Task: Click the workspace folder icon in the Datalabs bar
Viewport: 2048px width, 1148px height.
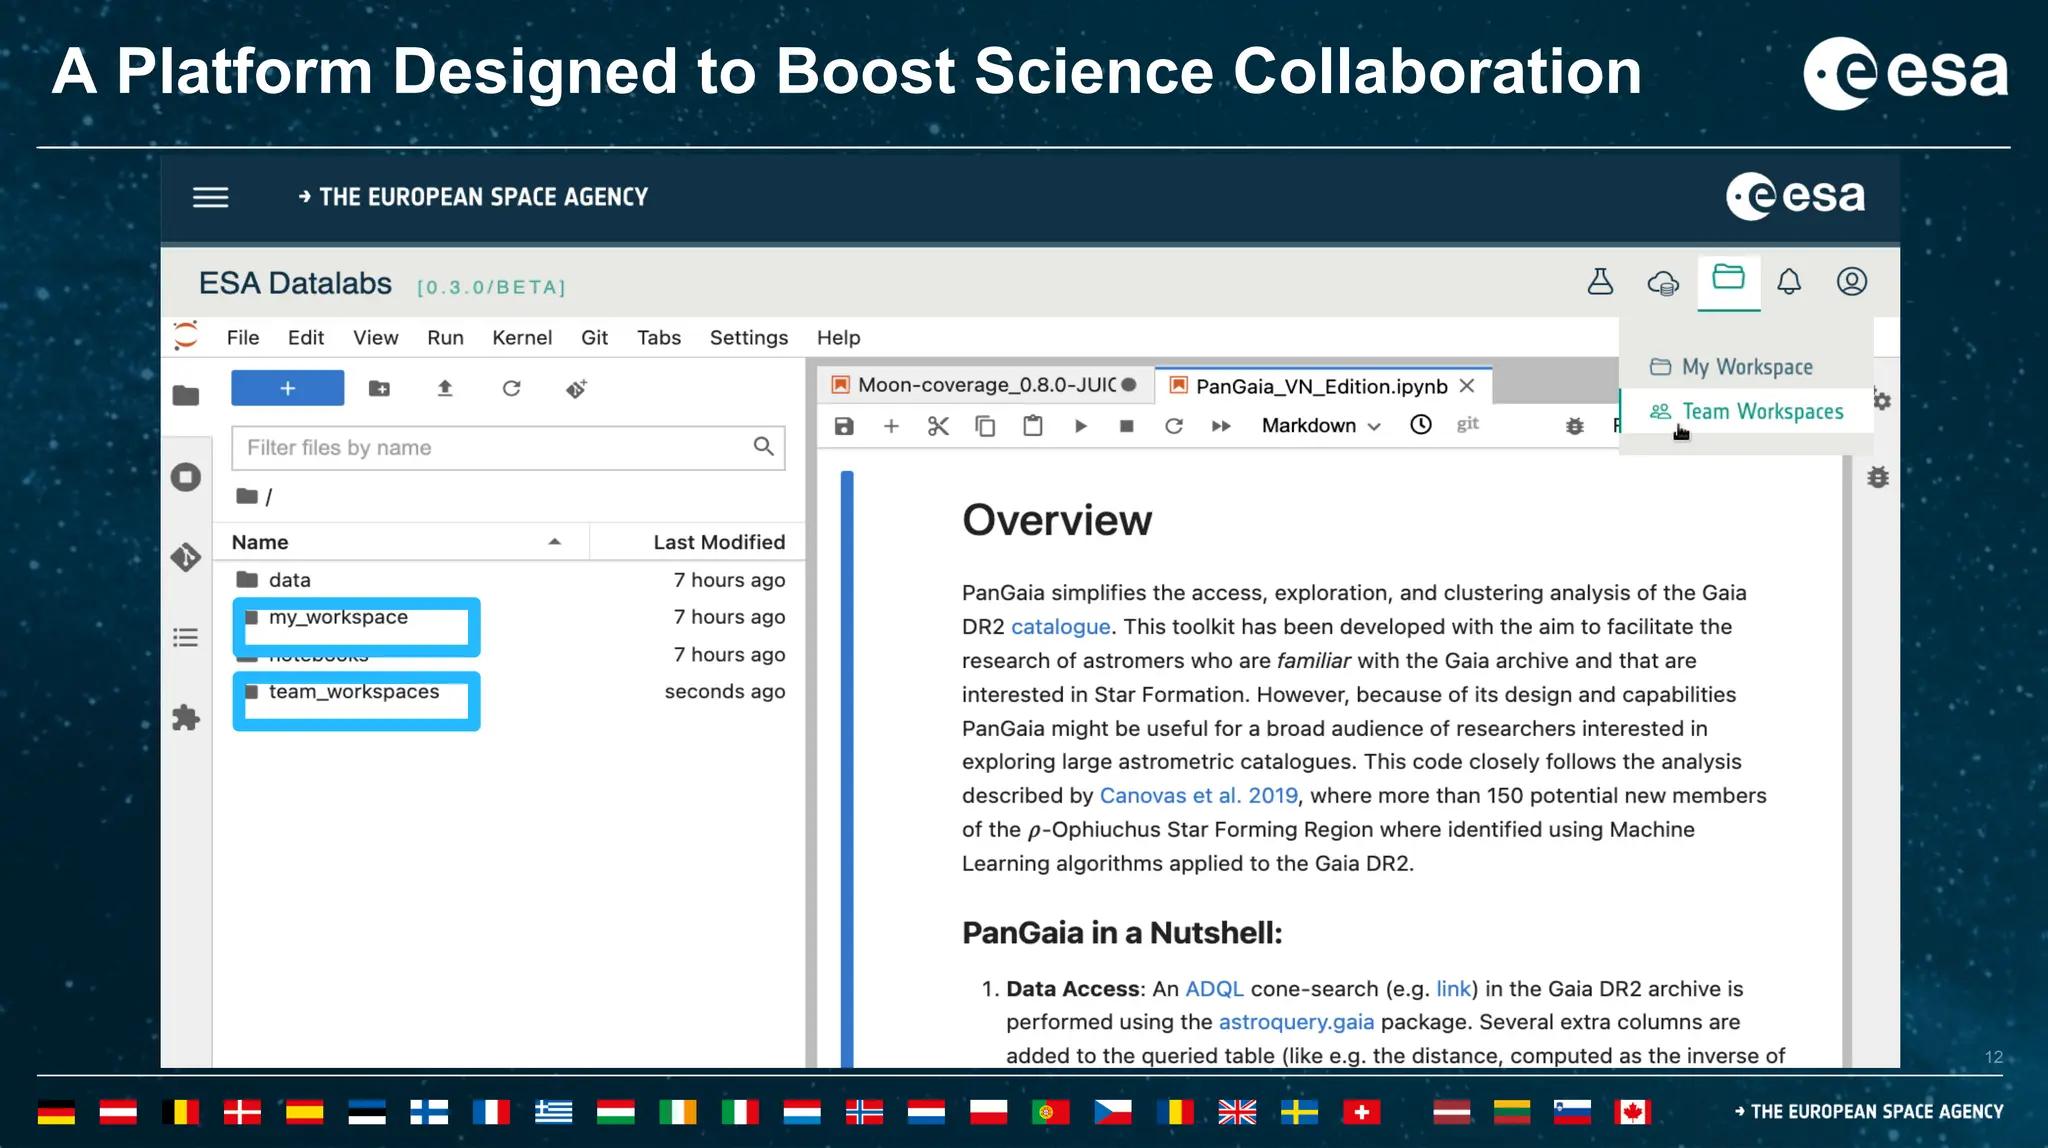Action: point(1728,278)
